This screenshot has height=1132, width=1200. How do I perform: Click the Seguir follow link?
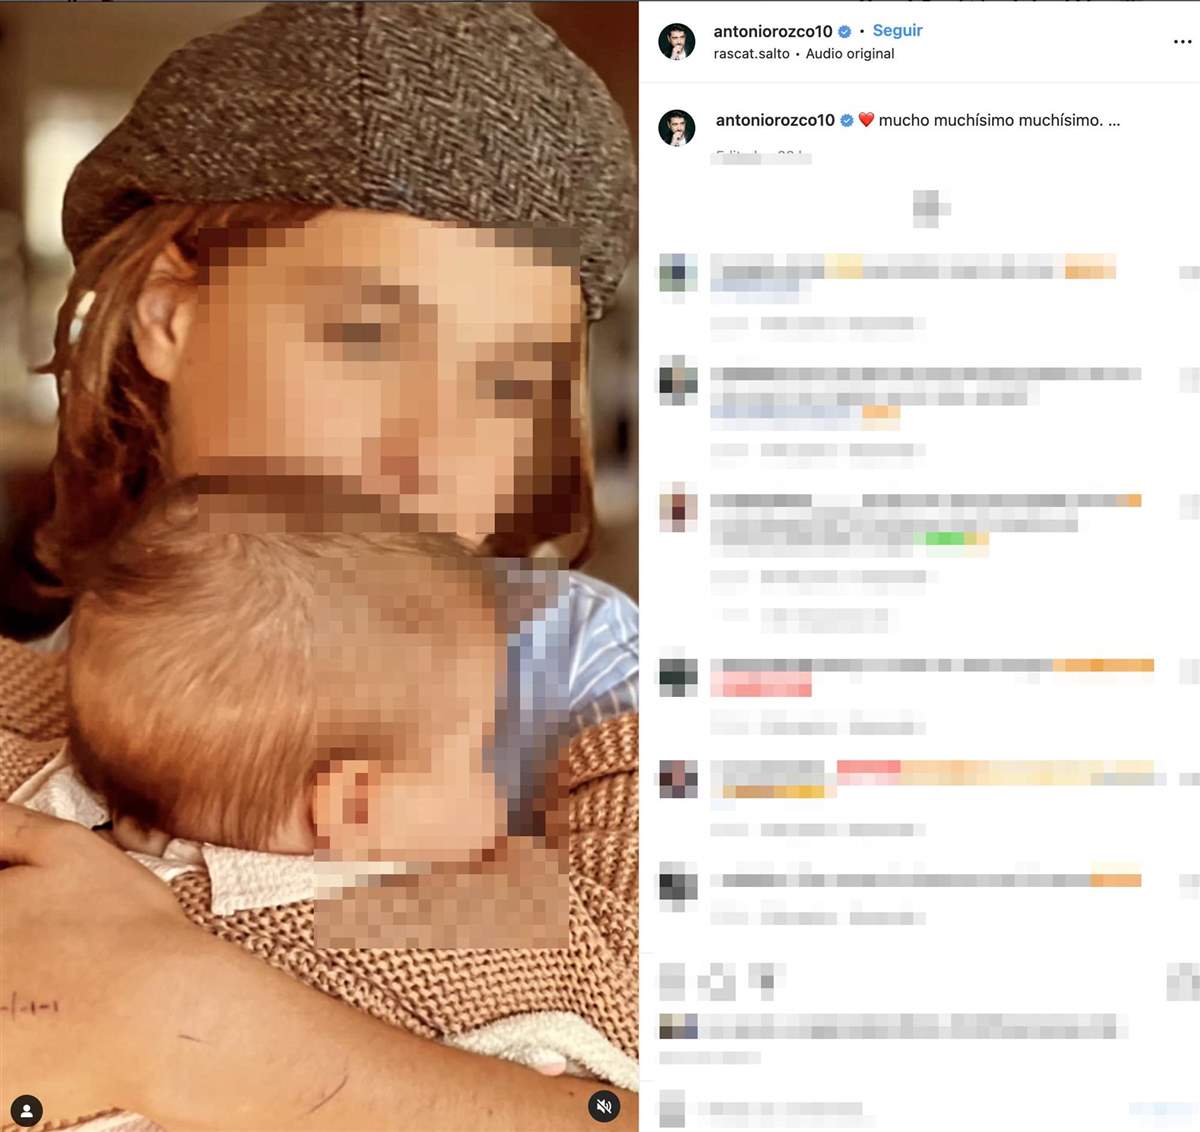(897, 30)
